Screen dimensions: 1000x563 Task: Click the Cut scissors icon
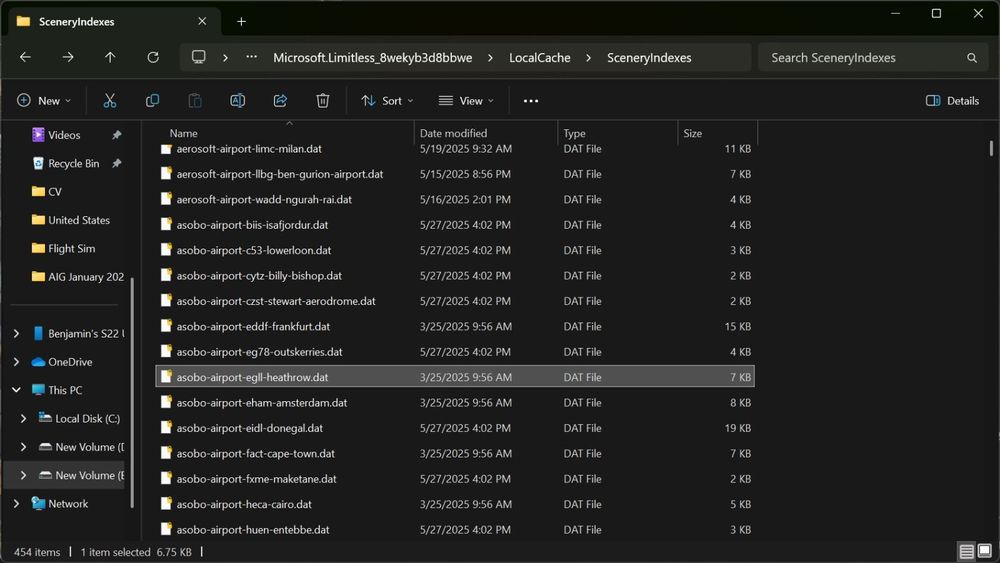coord(110,100)
